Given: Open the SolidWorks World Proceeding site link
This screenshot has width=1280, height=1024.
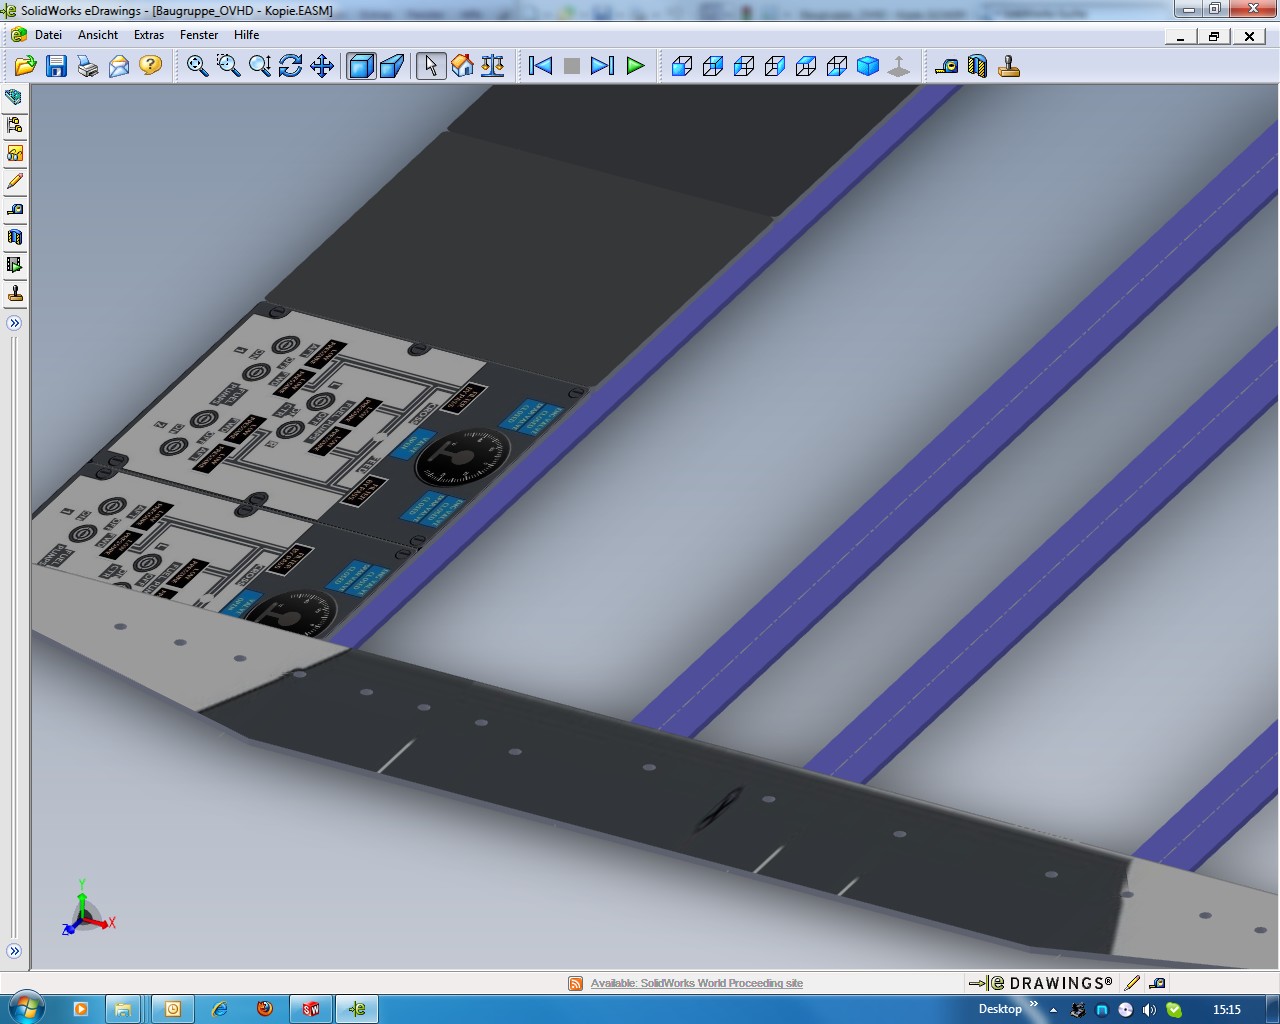Looking at the screenshot, I should pyautogui.click(x=696, y=983).
